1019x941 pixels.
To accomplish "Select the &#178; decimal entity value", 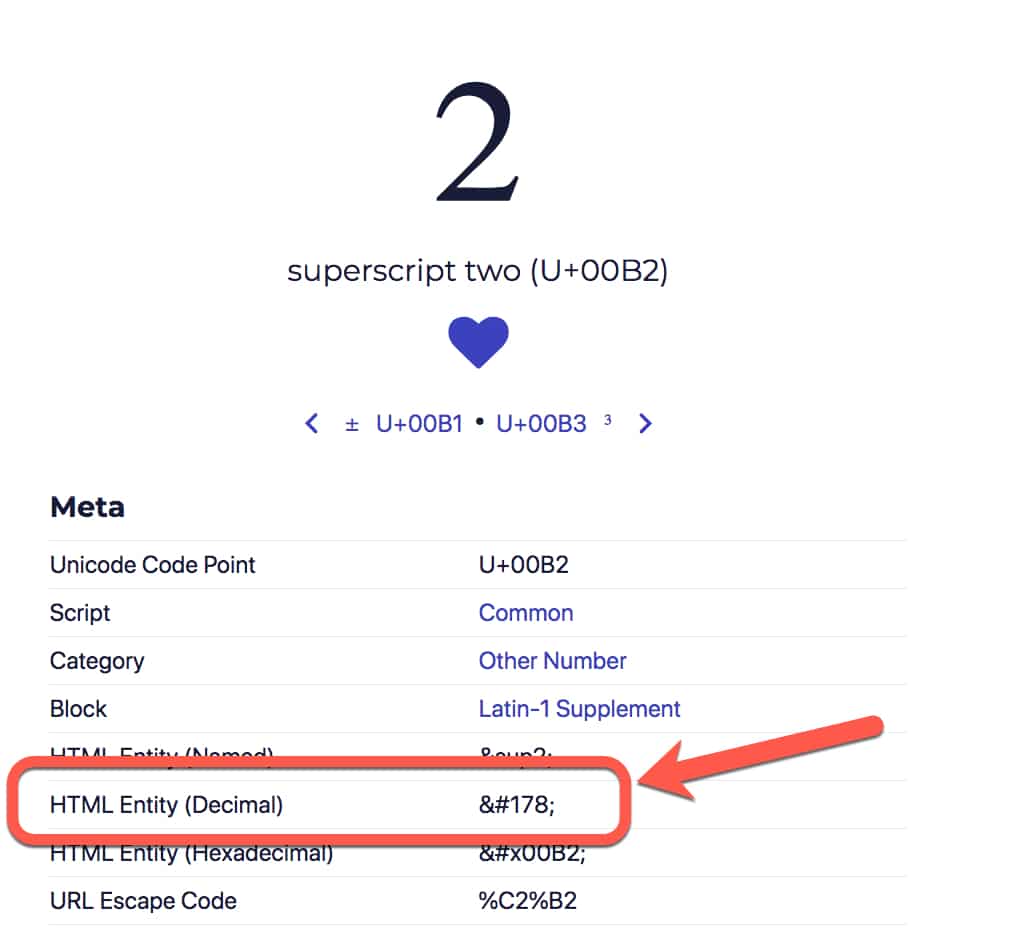I will click(517, 805).
